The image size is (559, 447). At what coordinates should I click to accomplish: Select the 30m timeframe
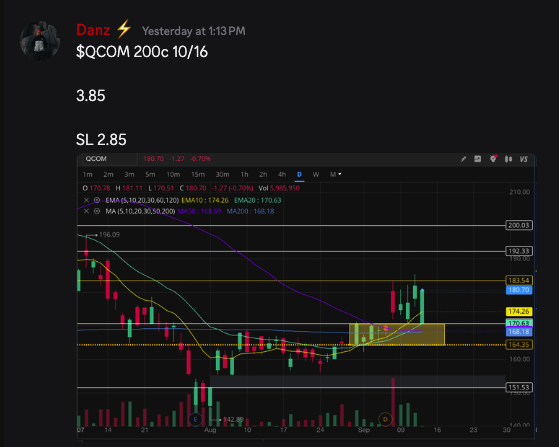[x=222, y=174]
